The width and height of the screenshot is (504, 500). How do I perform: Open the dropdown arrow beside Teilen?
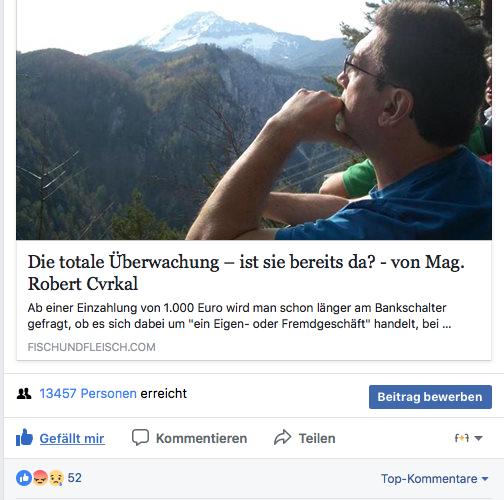coord(478,438)
